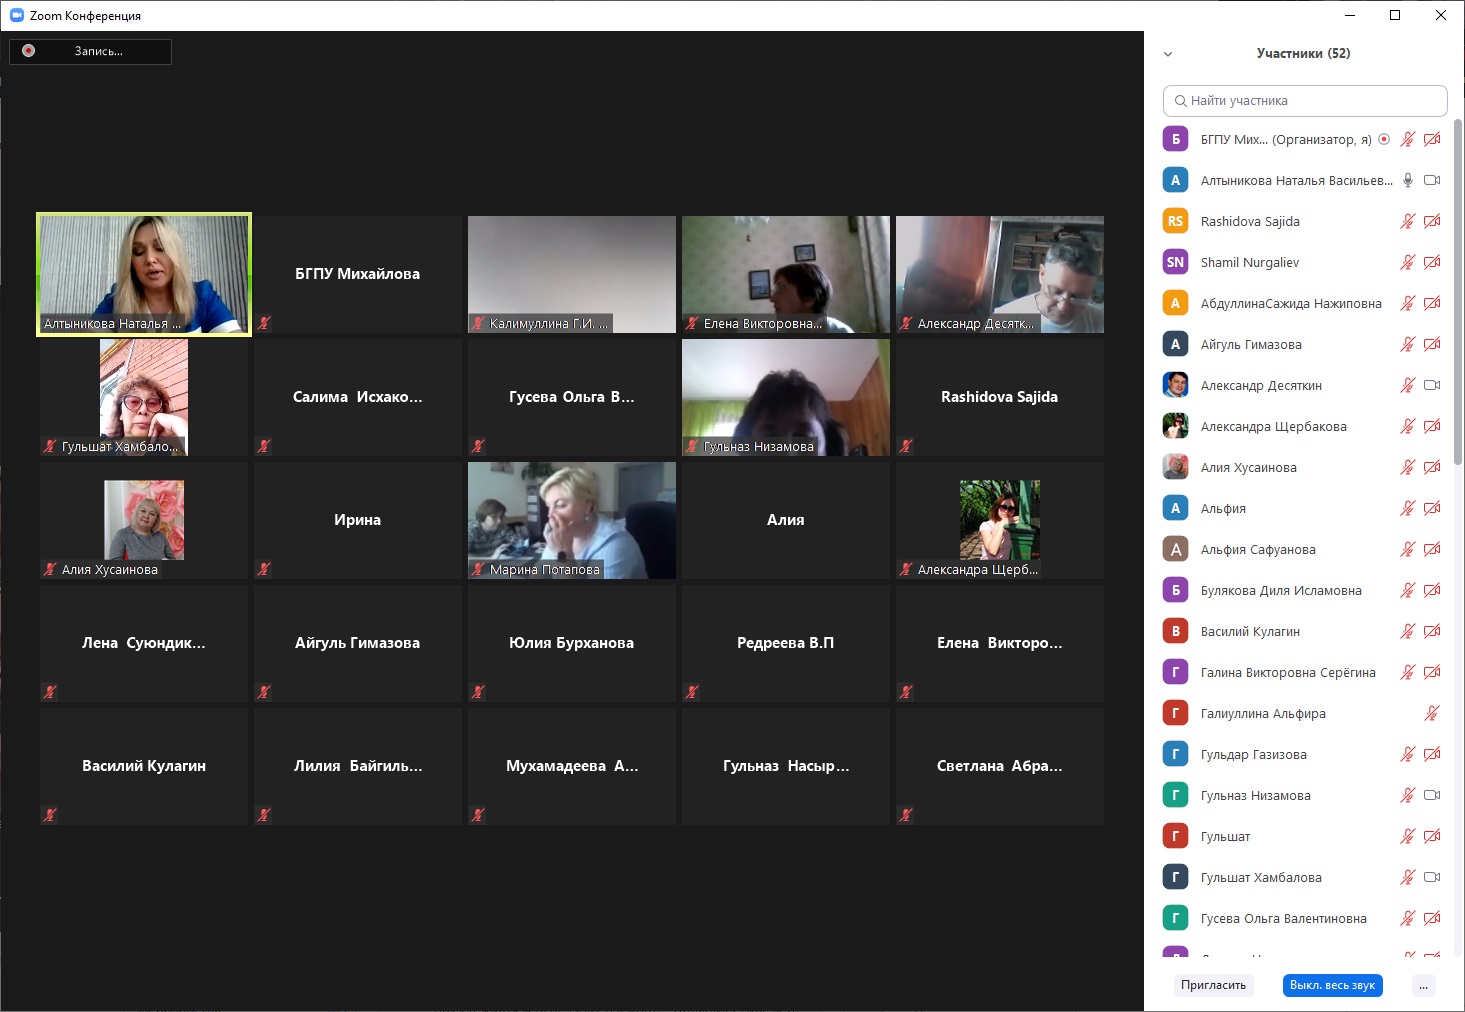Viewport: 1465px width, 1012px height.
Task: Click the Найти участника search field
Action: tap(1305, 101)
